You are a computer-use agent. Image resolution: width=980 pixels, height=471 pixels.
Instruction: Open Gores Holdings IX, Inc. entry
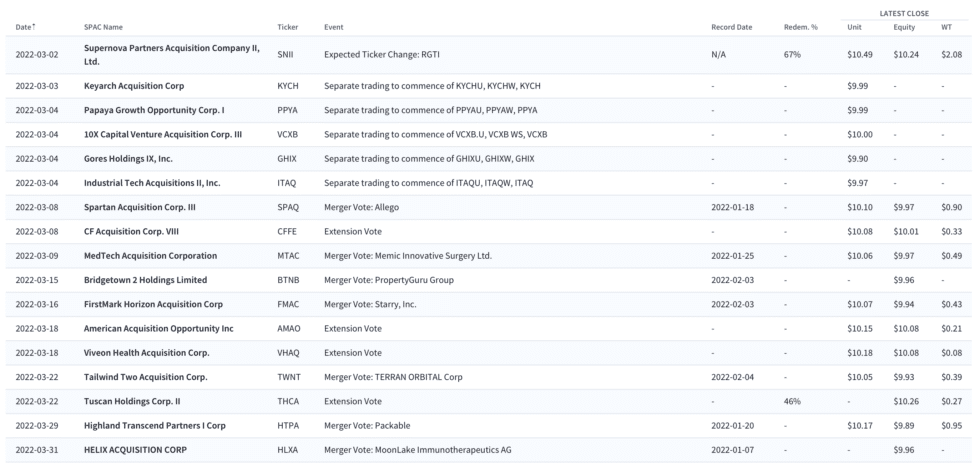coord(128,159)
